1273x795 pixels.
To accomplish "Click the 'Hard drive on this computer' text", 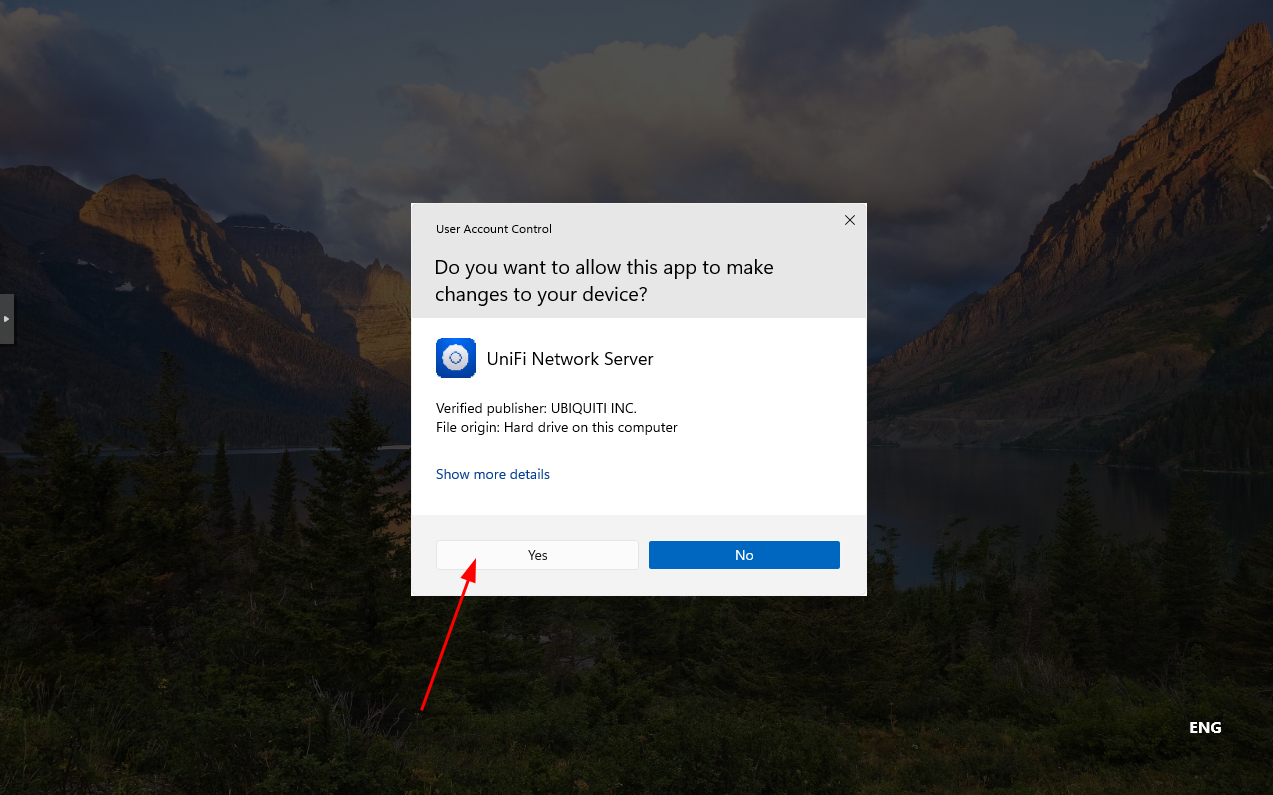I will [590, 427].
